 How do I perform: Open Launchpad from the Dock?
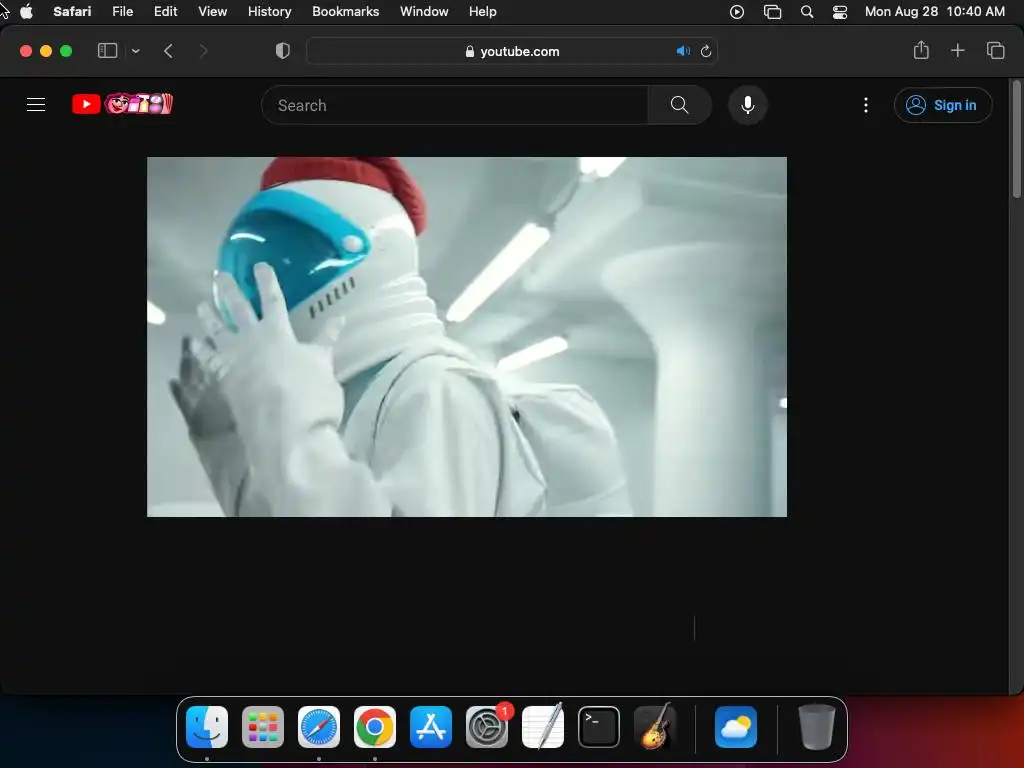263,727
